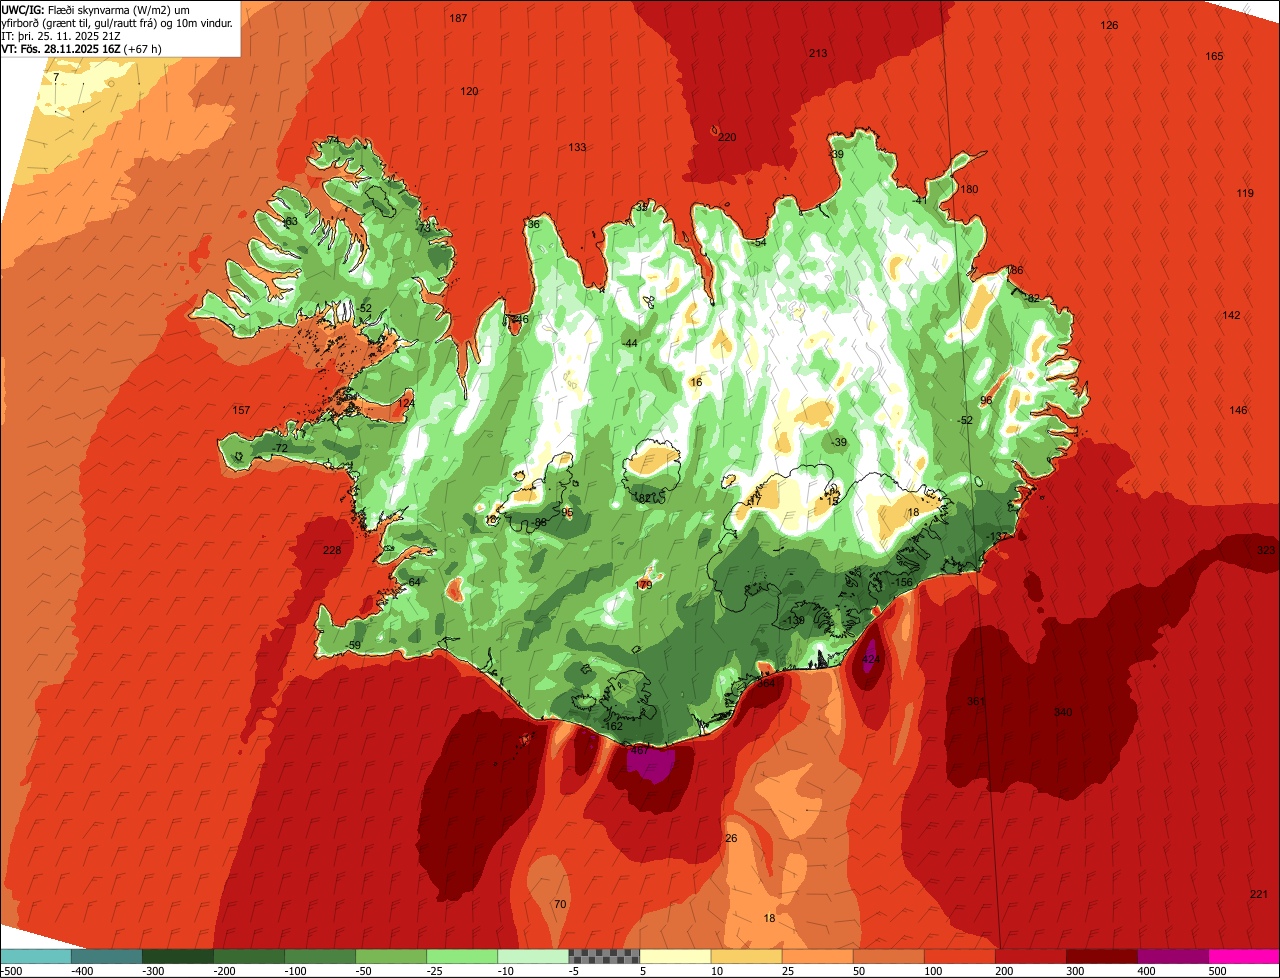This screenshot has width=1280, height=978.
Task: Click the '351' value southeast of Iceland
Action: [x=977, y=701]
